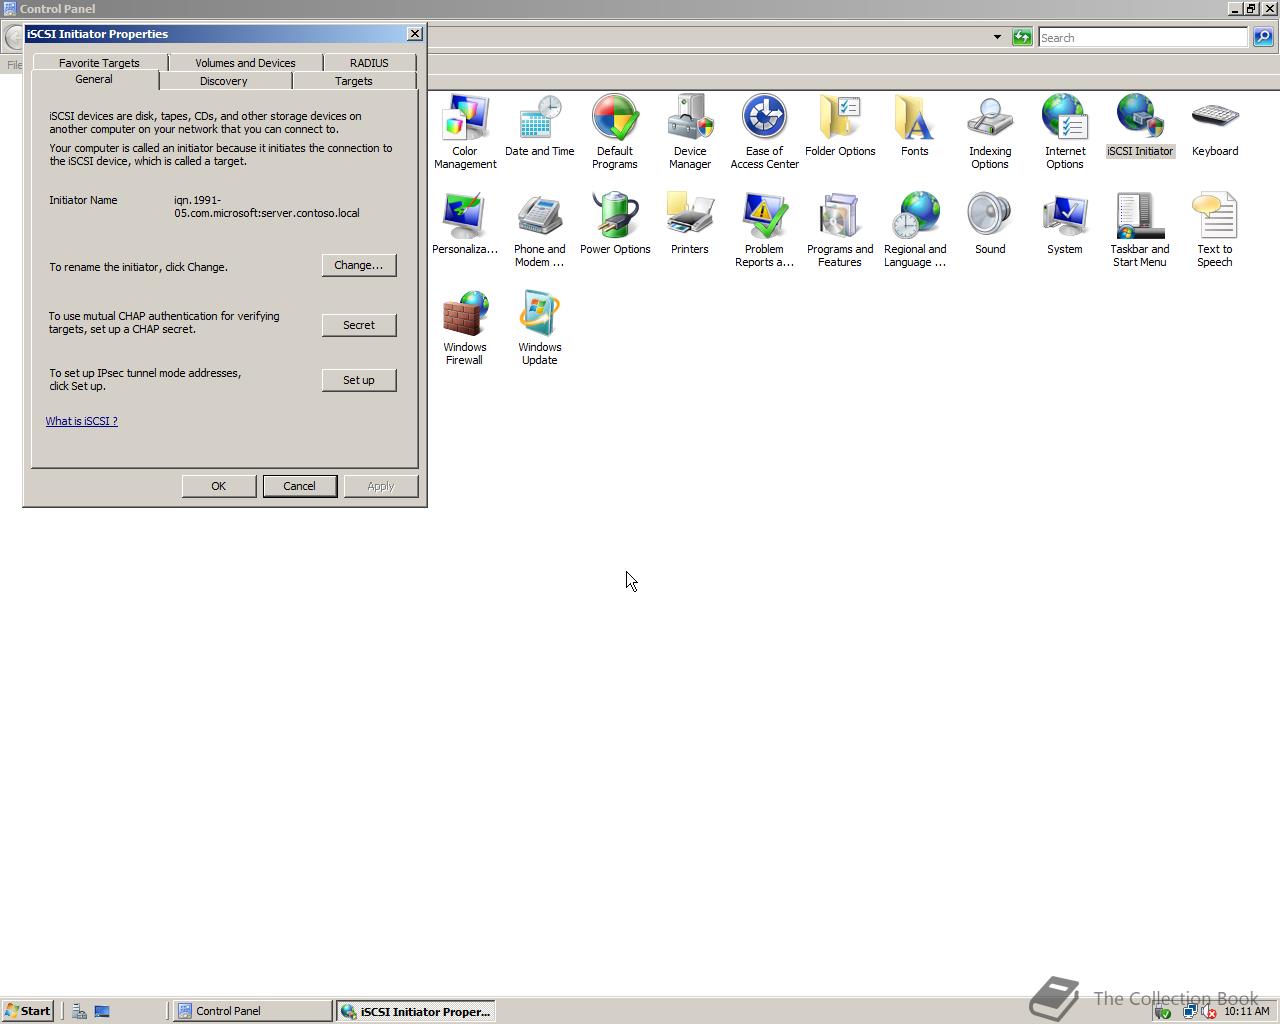Open the Color Management icon
The height and width of the screenshot is (1024, 1280).
(465, 132)
